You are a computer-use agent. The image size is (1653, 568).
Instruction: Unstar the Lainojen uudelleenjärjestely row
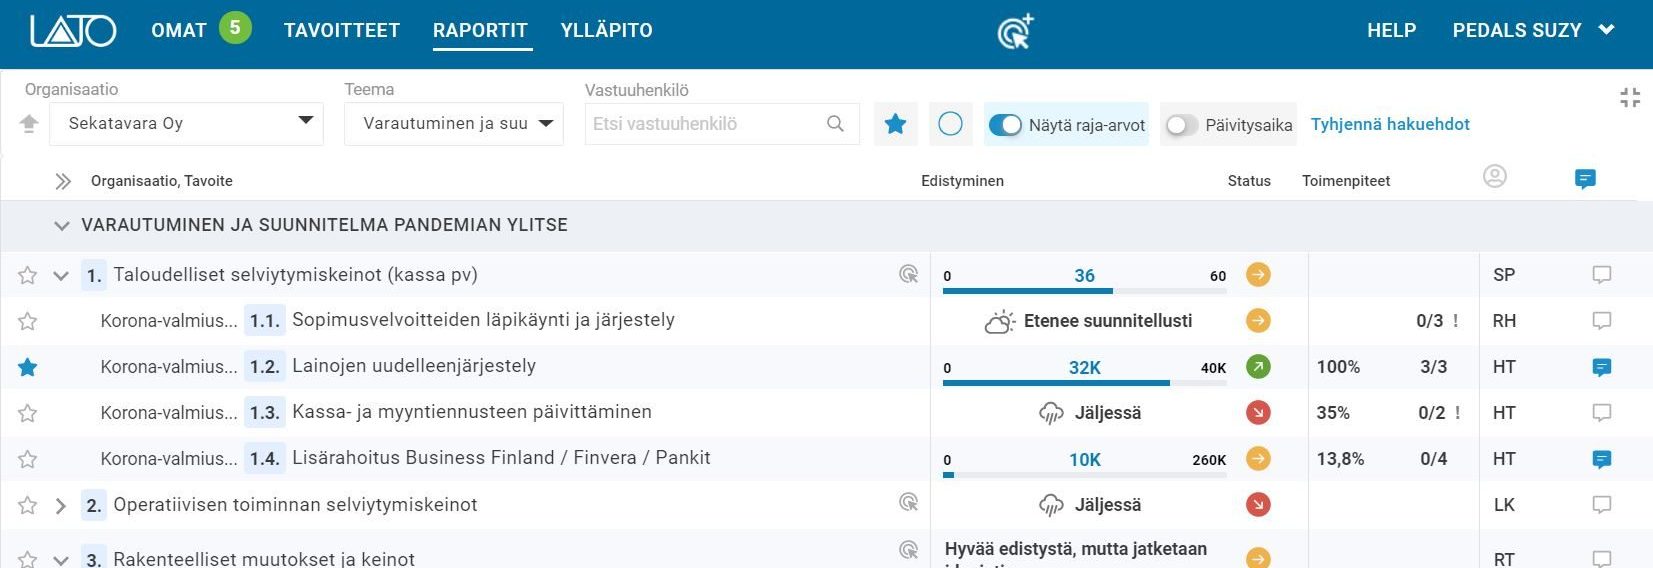(x=28, y=367)
